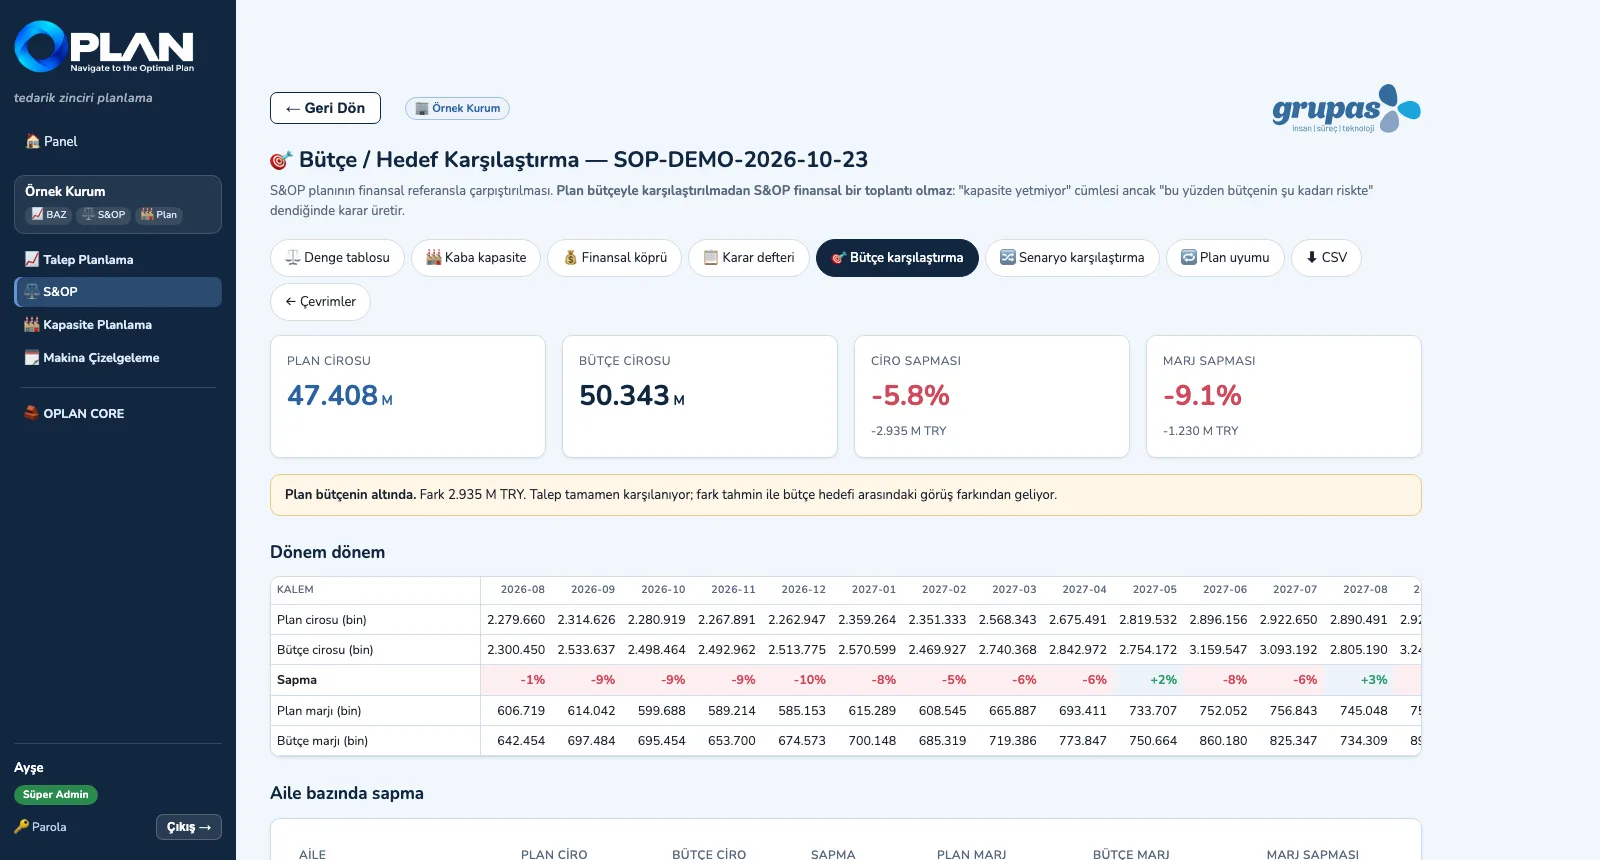Screen dimensions: 1600x860
Task: Open Kaba kapasite tab
Action: pos(476,258)
